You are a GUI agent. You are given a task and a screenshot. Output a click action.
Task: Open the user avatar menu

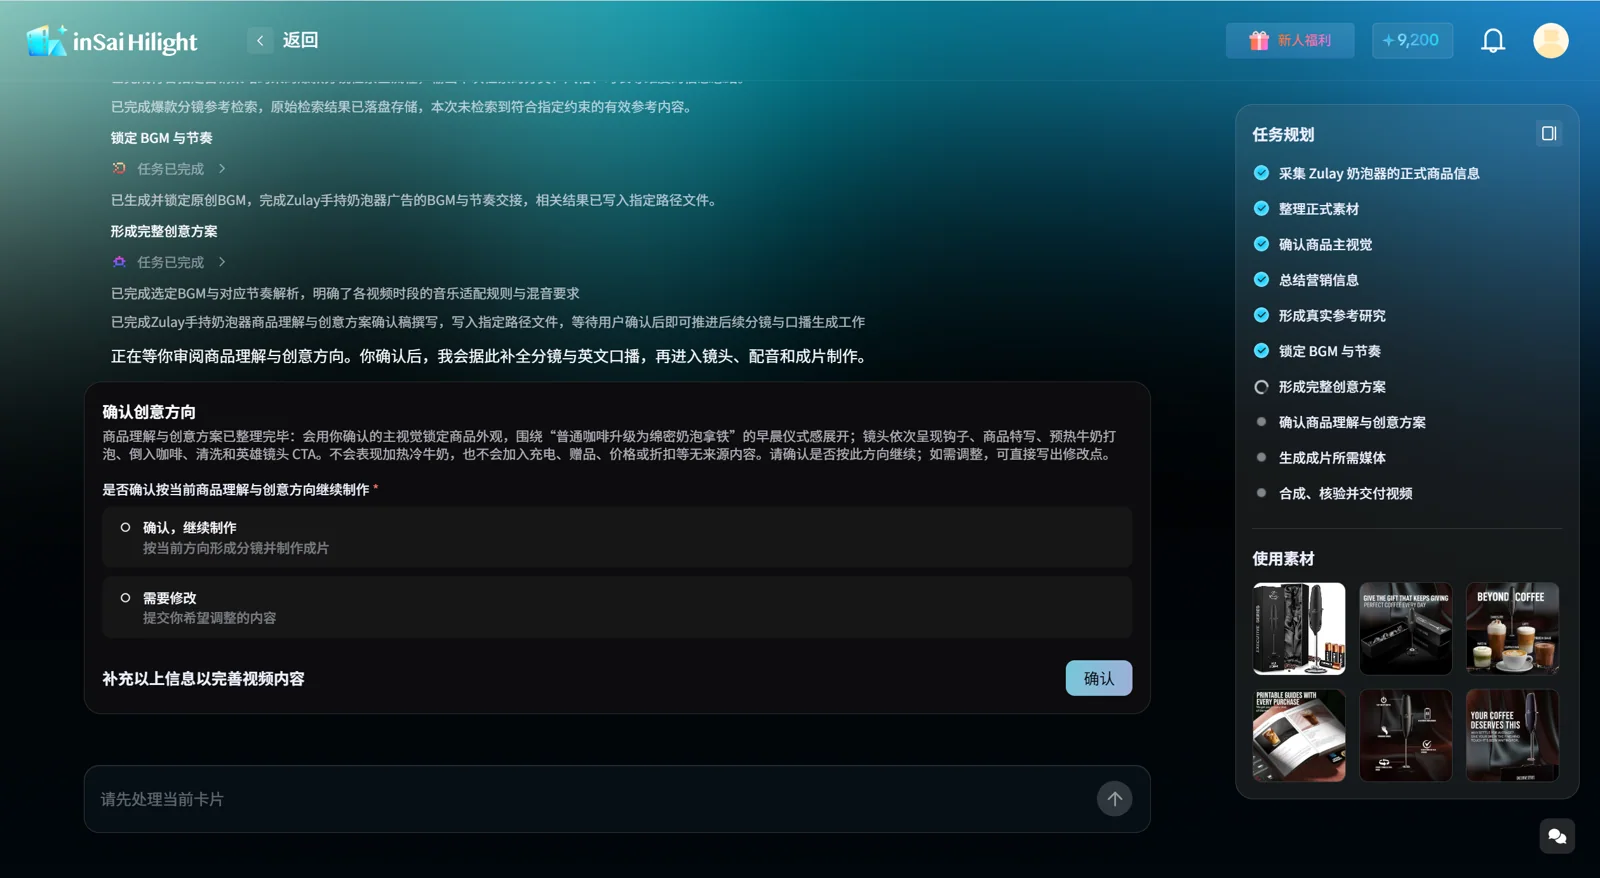(1551, 40)
